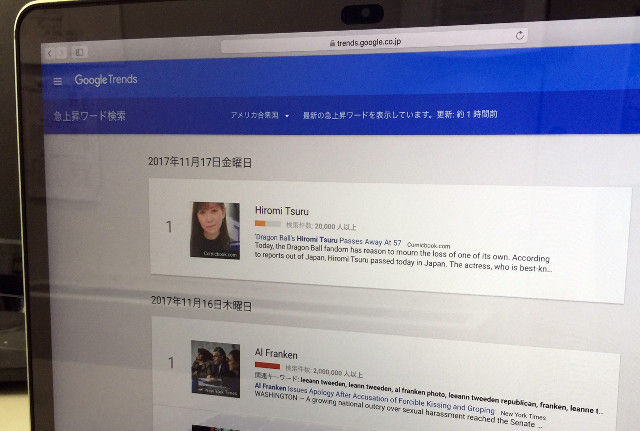Open the アメリカ合衆国 country dropdown
The image size is (640, 431).
260,116
